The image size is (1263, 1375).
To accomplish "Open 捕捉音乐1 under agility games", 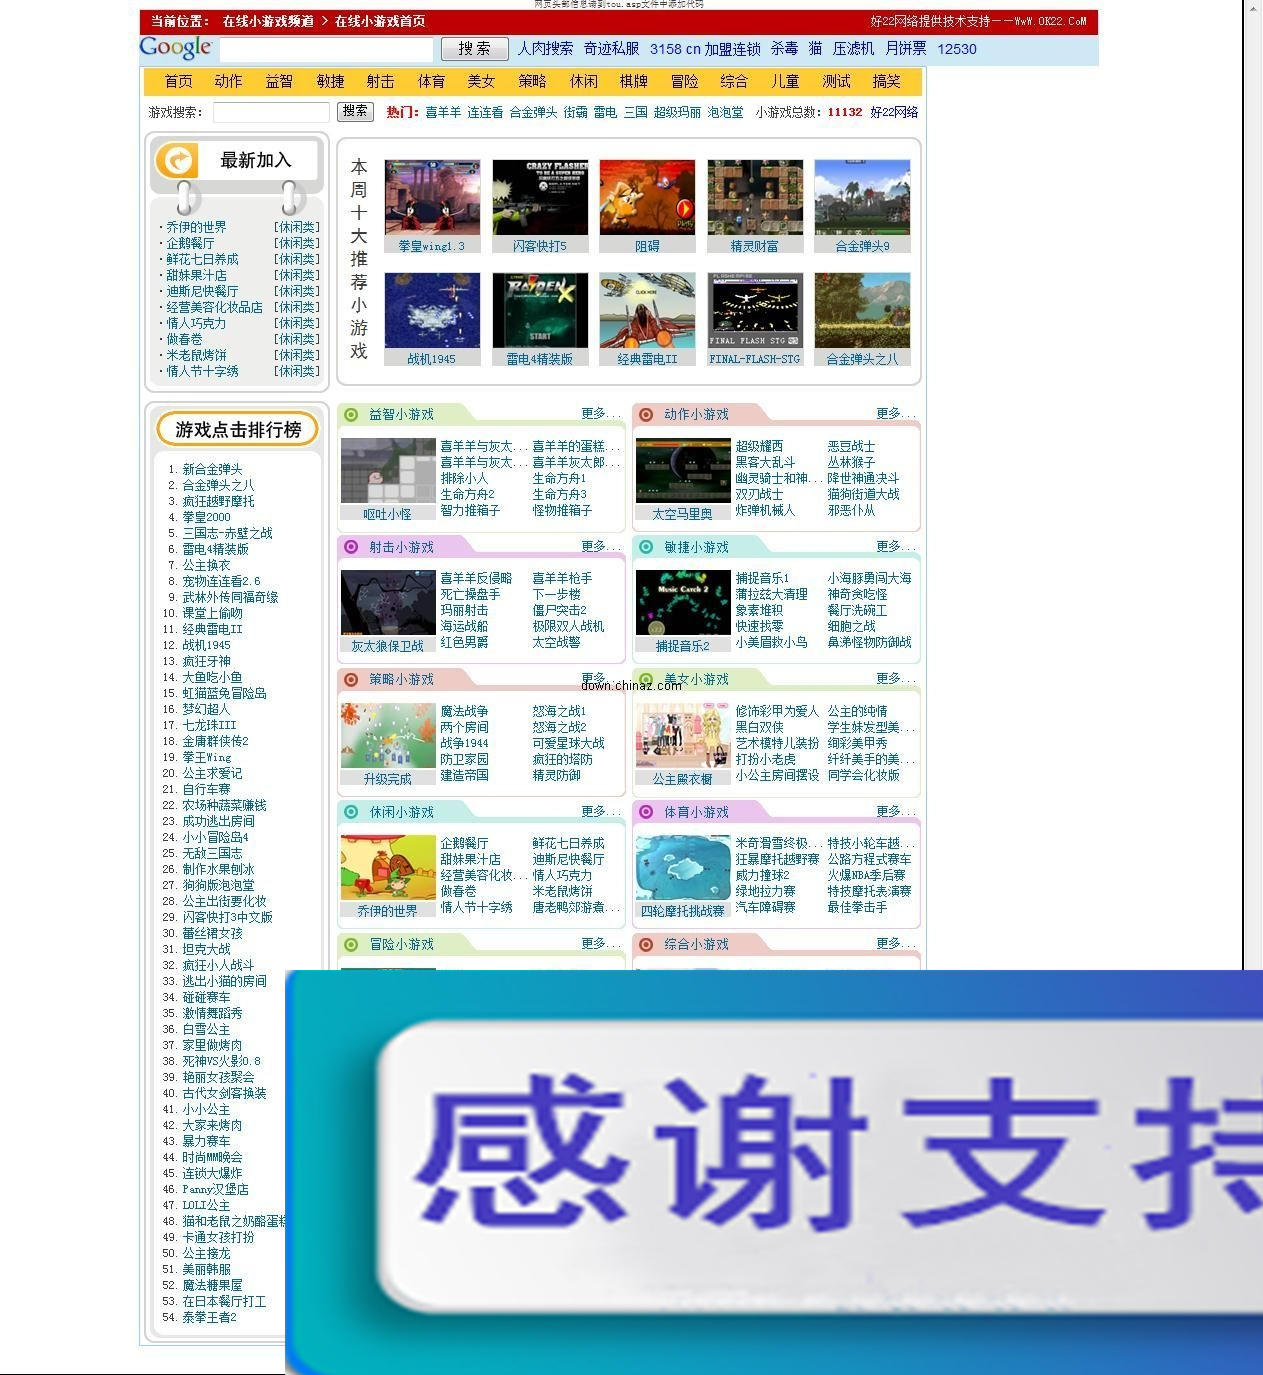I will click(x=763, y=578).
